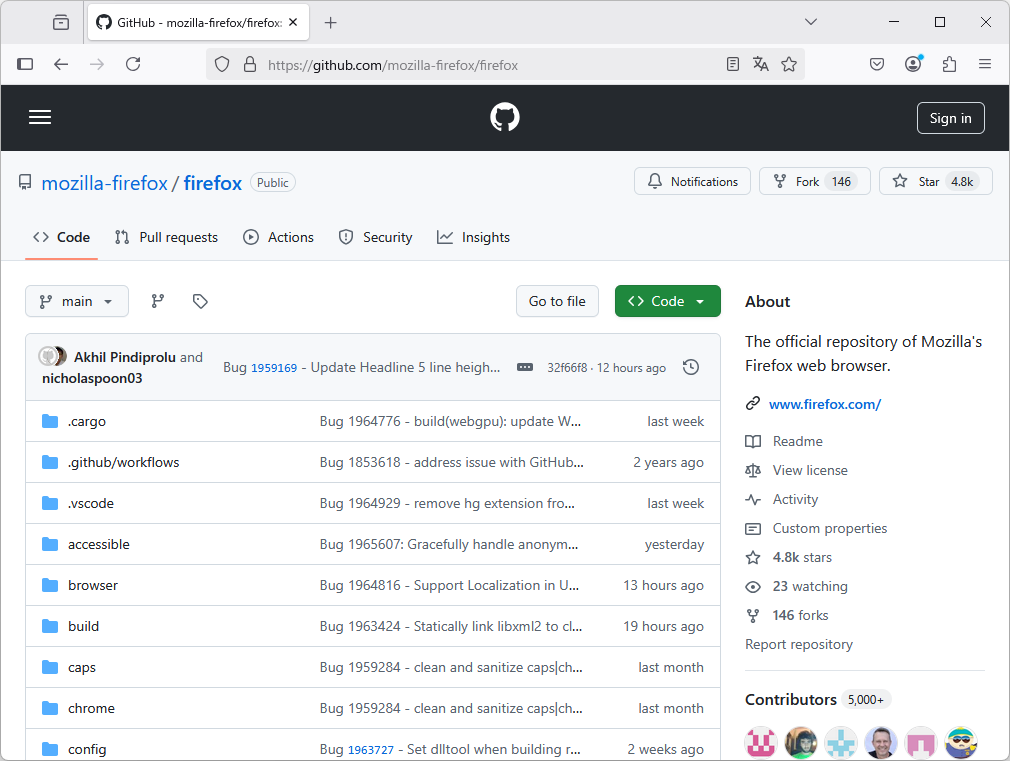Viewport: 1010px width, 761px height.
Task: Toggle reader view in the address bar
Action: [732, 63]
